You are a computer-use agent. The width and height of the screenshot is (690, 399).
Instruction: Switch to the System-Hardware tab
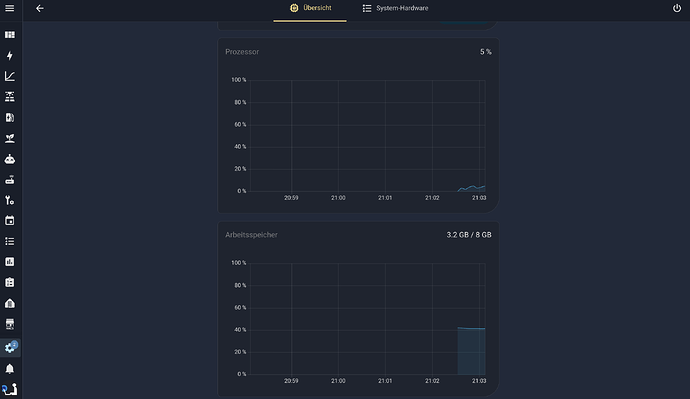tap(395, 8)
